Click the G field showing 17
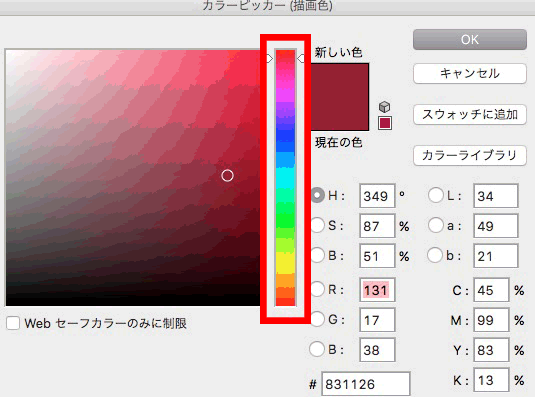 click(377, 320)
